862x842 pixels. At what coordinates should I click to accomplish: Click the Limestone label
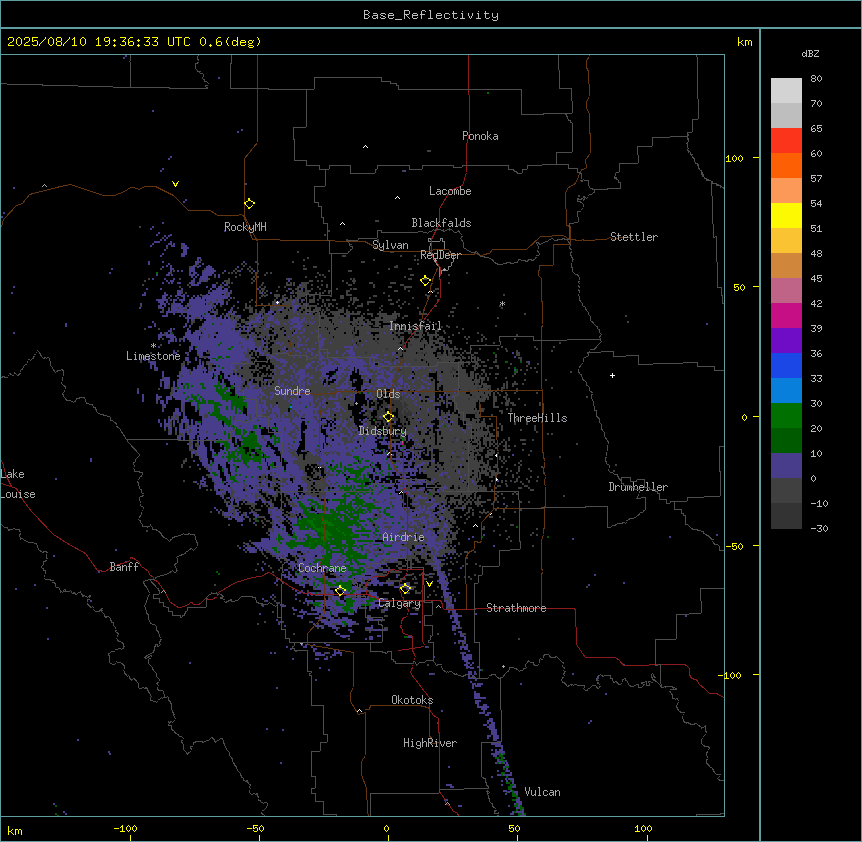(x=153, y=356)
